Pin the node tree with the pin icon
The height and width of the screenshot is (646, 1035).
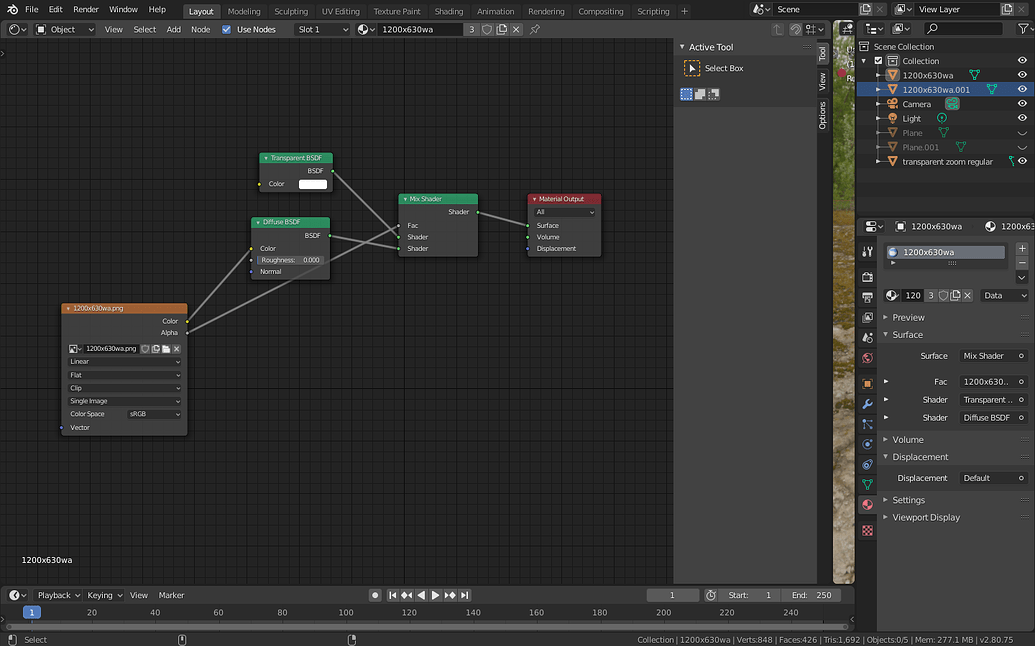(535, 29)
